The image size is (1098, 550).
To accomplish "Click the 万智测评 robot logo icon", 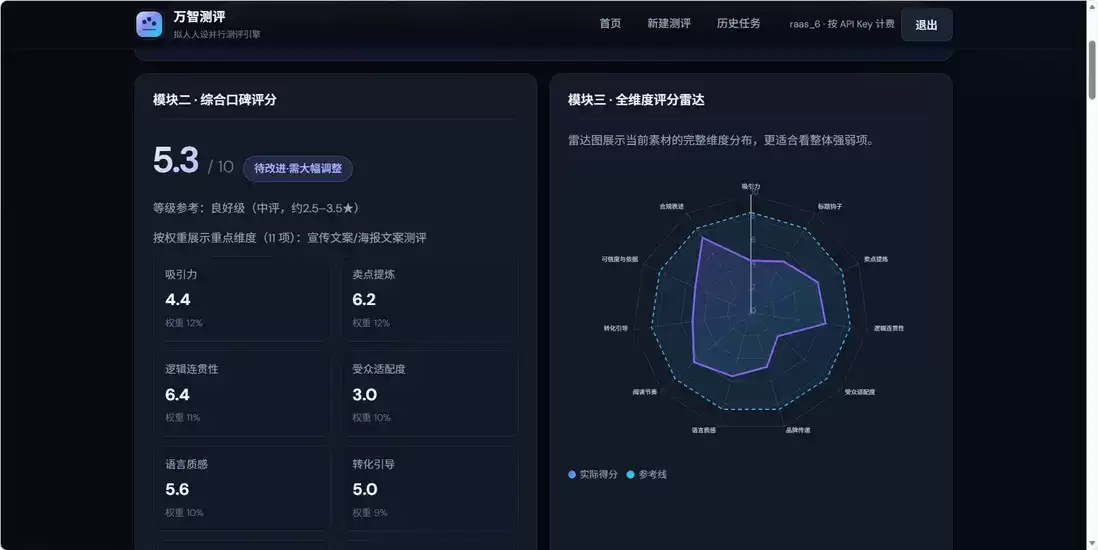I will pyautogui.click(x=149, y=25).
